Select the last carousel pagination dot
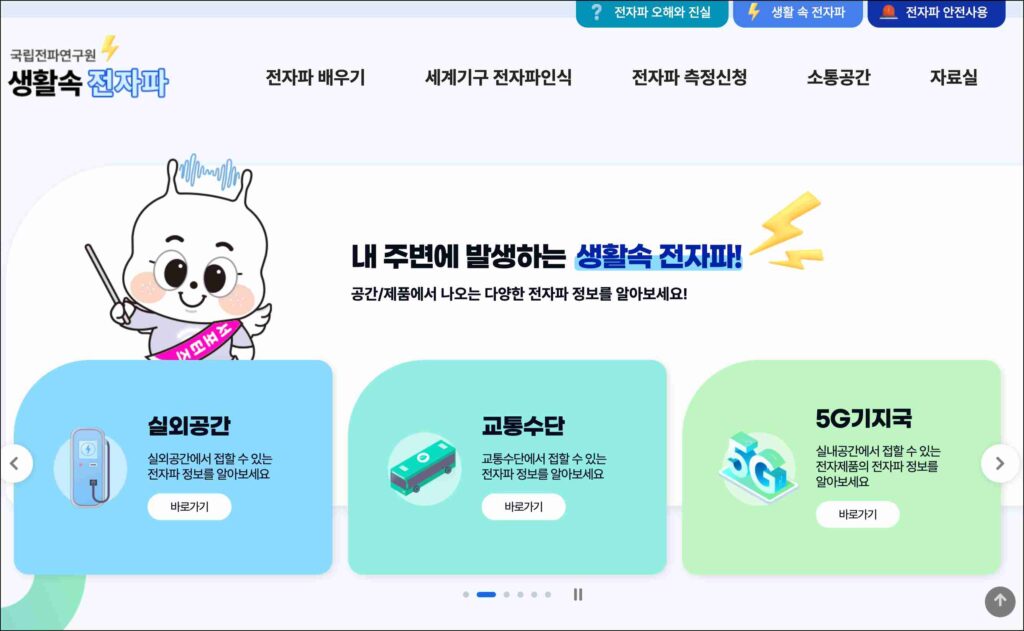The image size is (1024, 631). 548,594
